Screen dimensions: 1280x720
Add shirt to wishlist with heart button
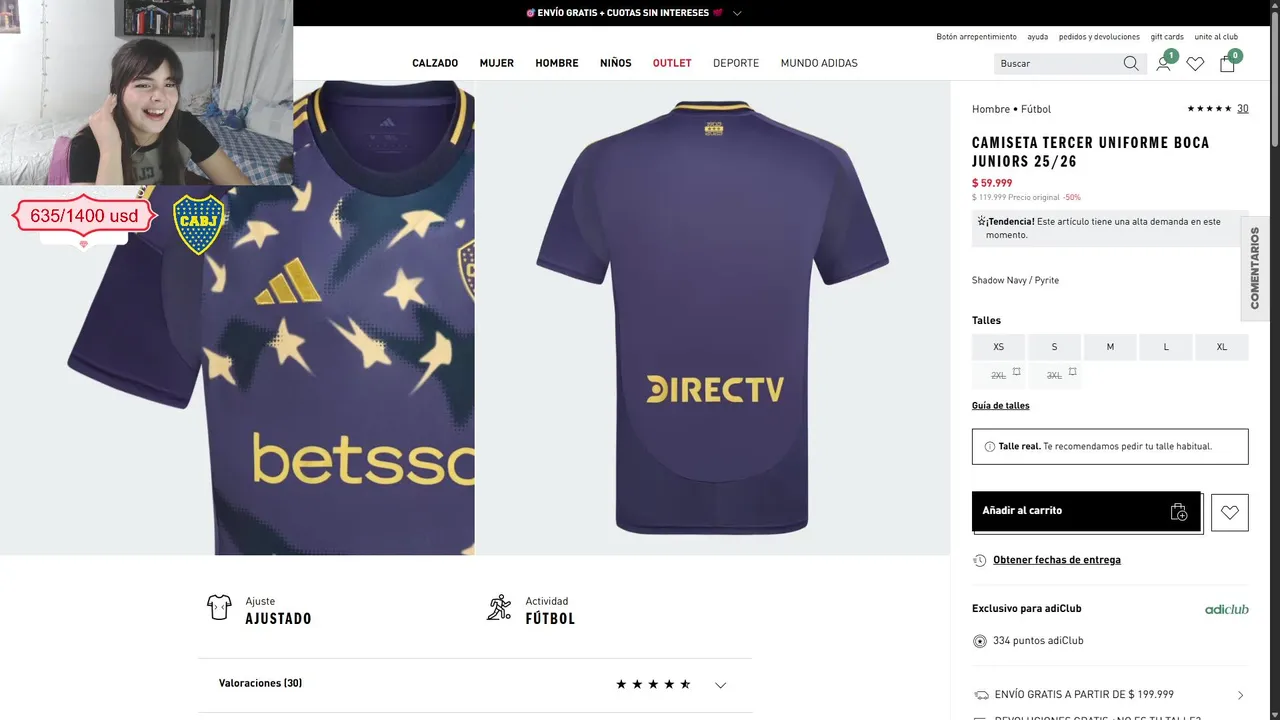(1230, 512)
